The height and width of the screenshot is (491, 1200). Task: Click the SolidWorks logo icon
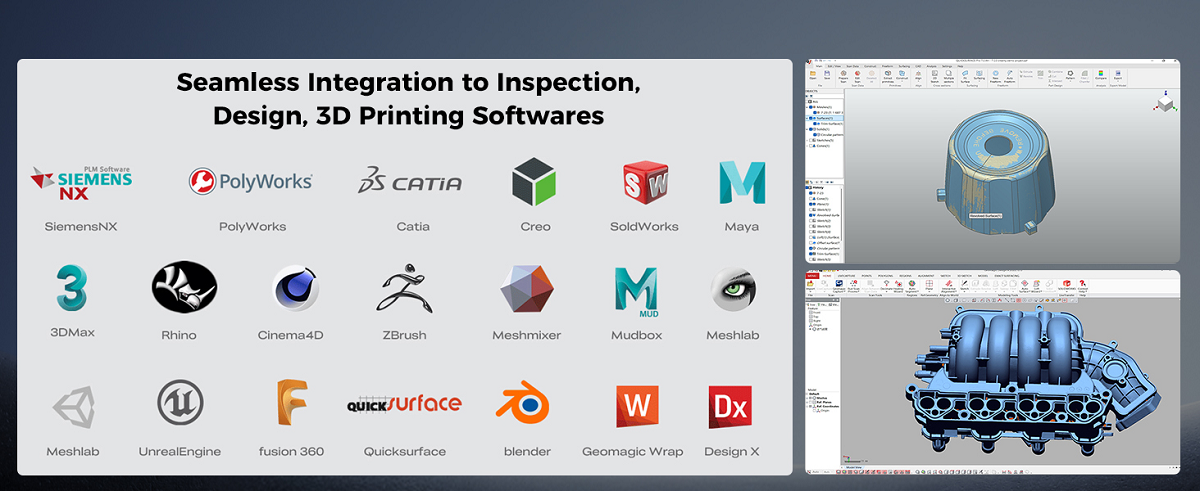click(644, 182)
